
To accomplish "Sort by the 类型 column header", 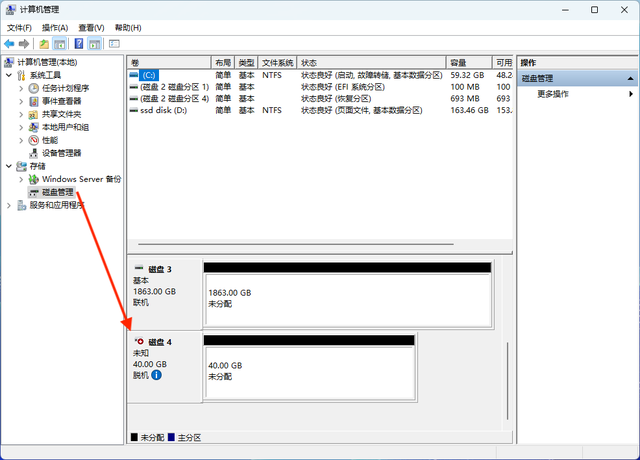I will tap(247, 63).
